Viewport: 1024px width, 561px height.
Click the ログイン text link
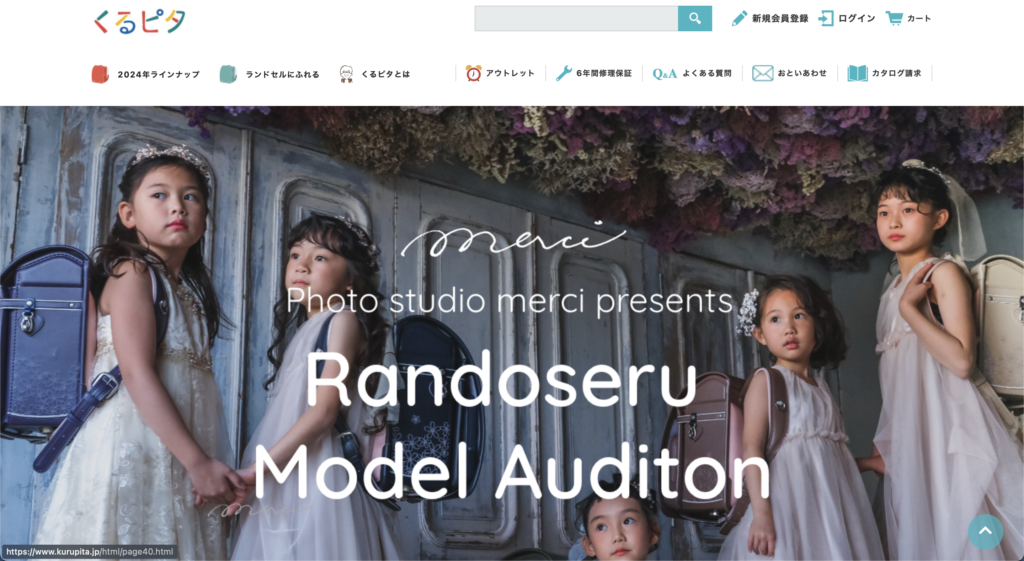tap(857, 18)
